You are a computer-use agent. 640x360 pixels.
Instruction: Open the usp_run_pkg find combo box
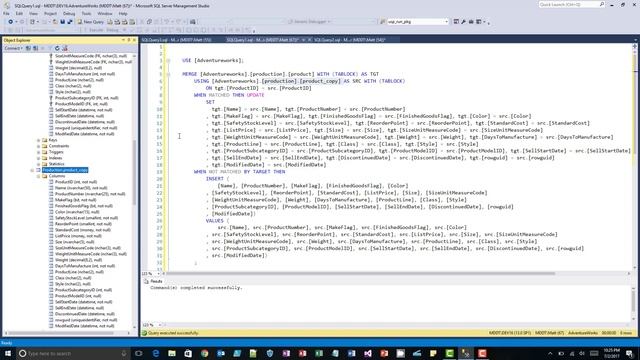[417, 22]
